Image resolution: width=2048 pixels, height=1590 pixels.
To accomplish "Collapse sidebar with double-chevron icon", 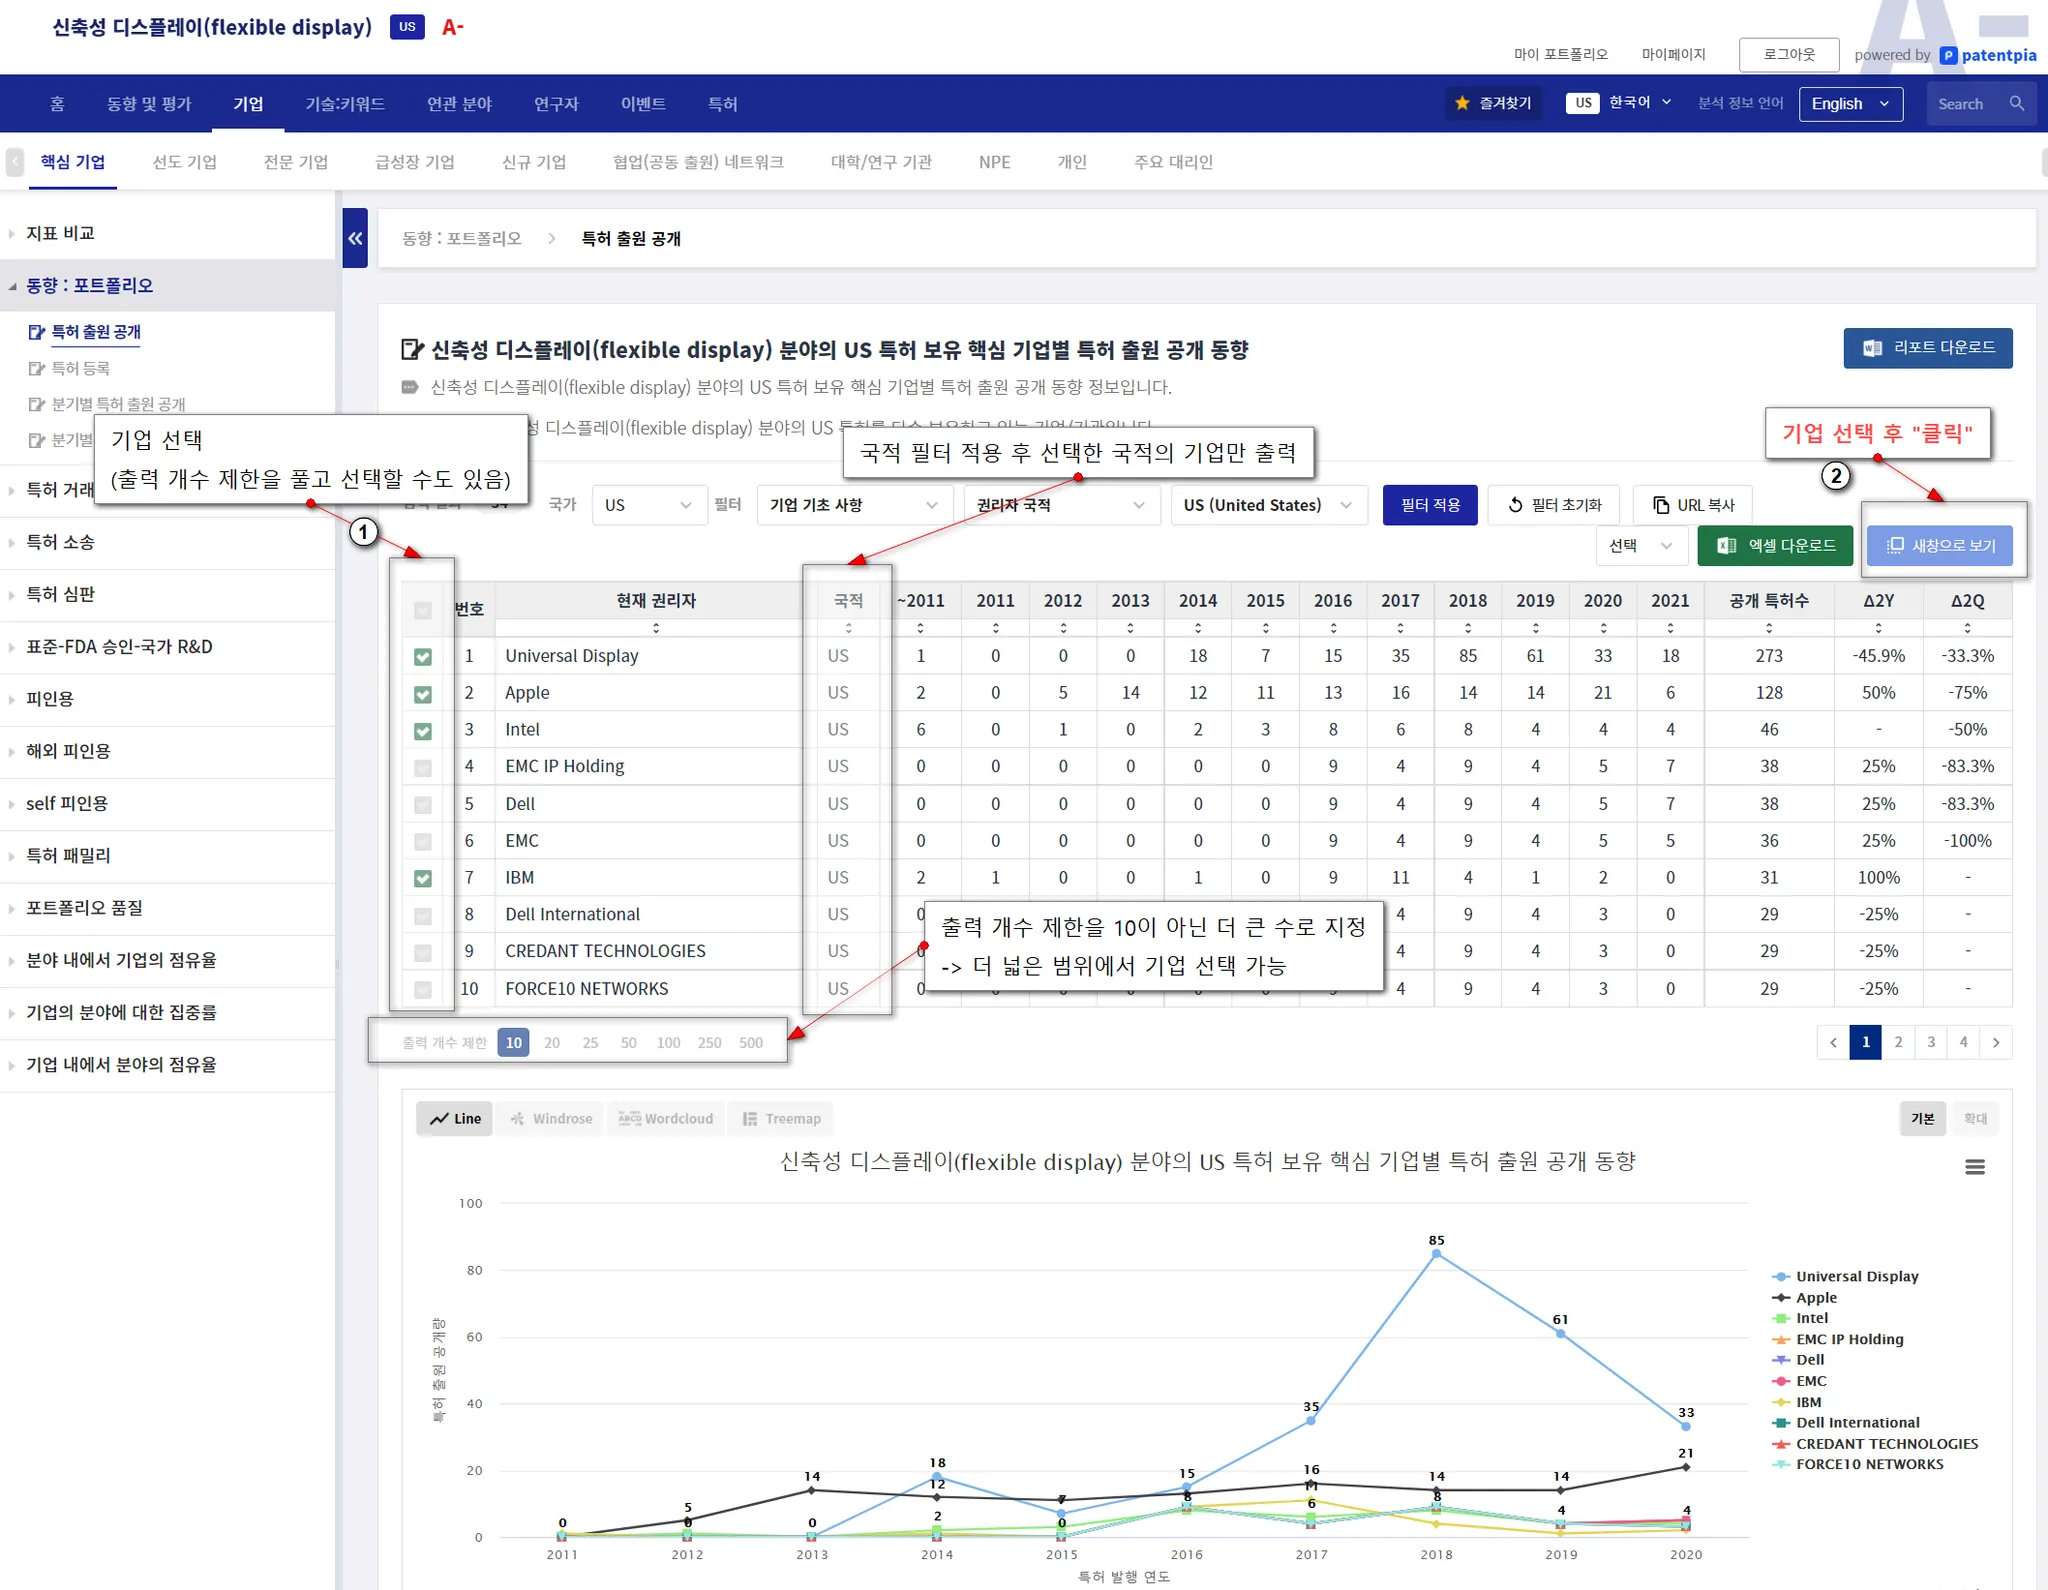I will tap(355, 238).
